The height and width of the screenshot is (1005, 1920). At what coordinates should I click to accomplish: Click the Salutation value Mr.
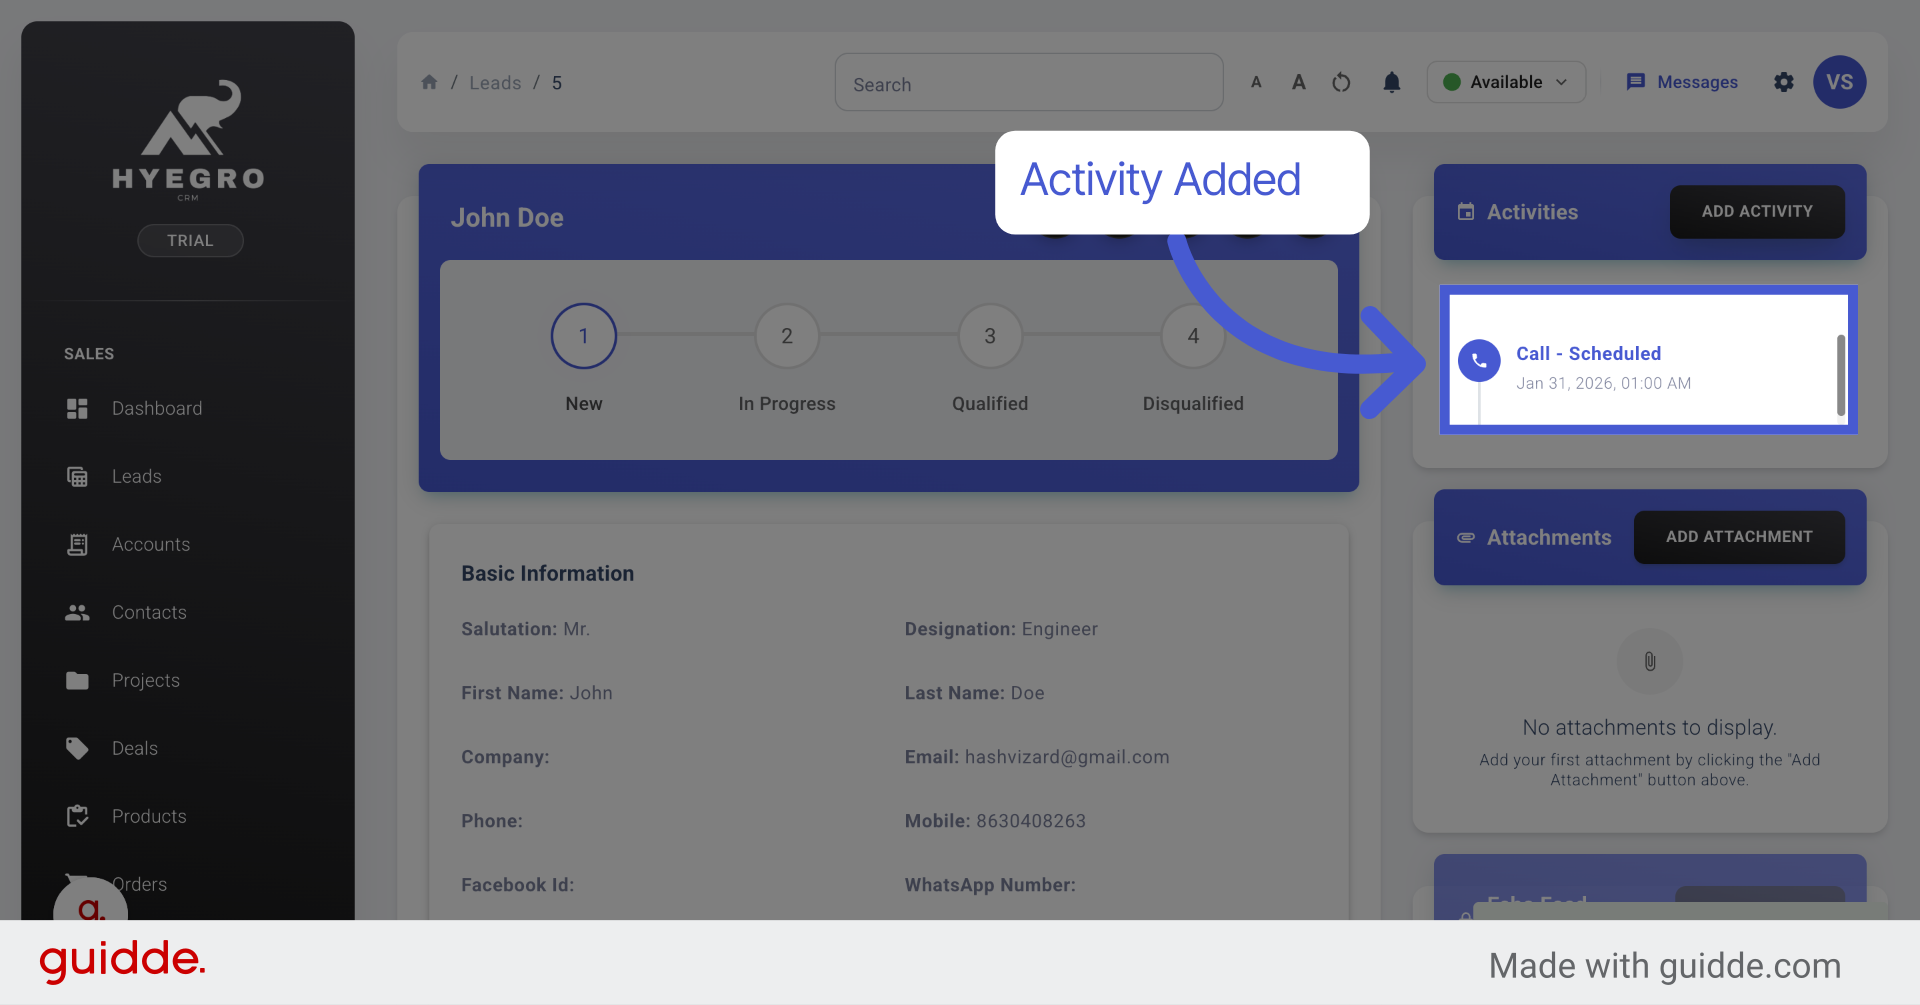[x=576, y=629]
